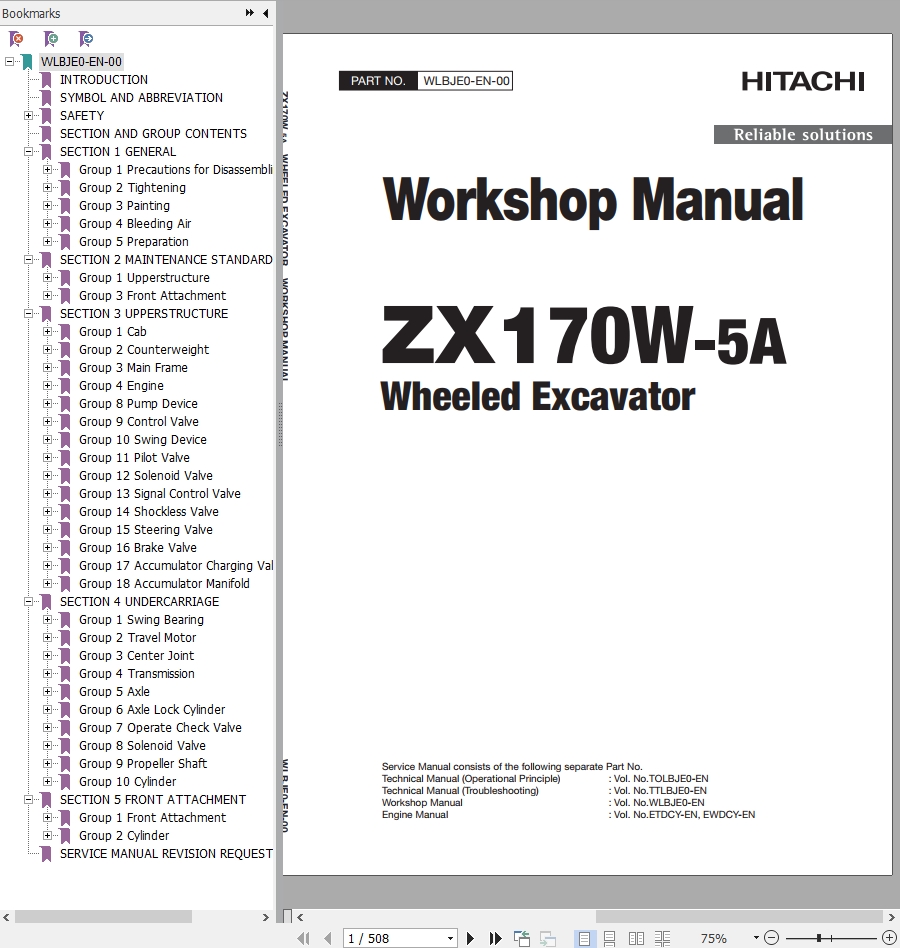Open SERVICE MANUAL REVISION REQUEST bookmark
The height and width of the screenshot is (948, 900).
click(x=166, y=854)
